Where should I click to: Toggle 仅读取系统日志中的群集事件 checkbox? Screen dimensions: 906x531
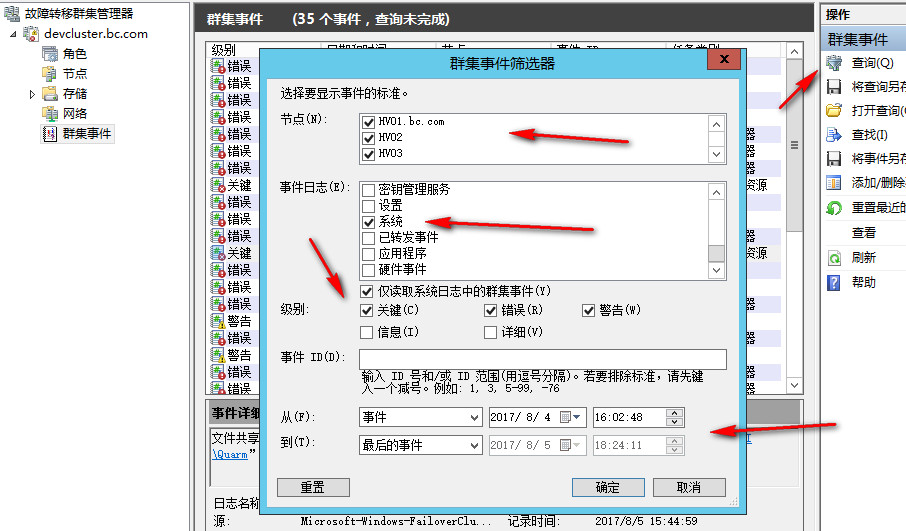click(366, 291)
